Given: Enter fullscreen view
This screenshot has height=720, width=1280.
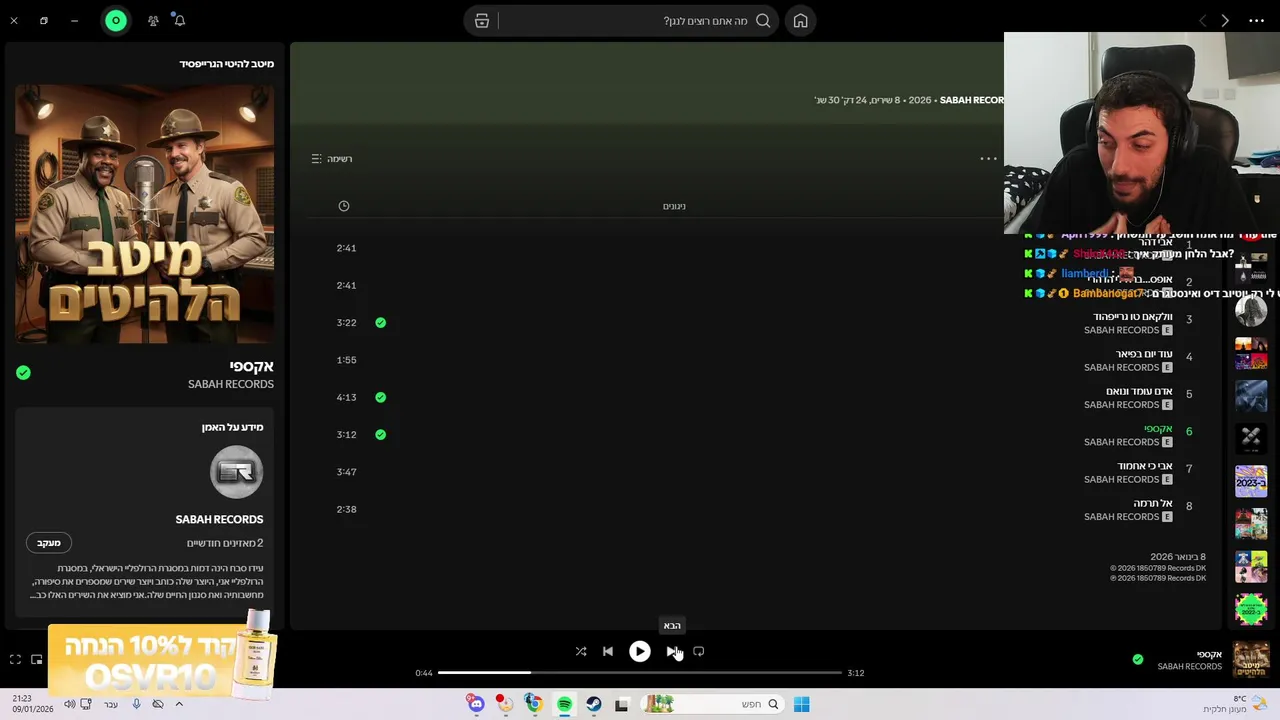Looking at the screenshot, I should pyautogui.click(x=15, y=659).
